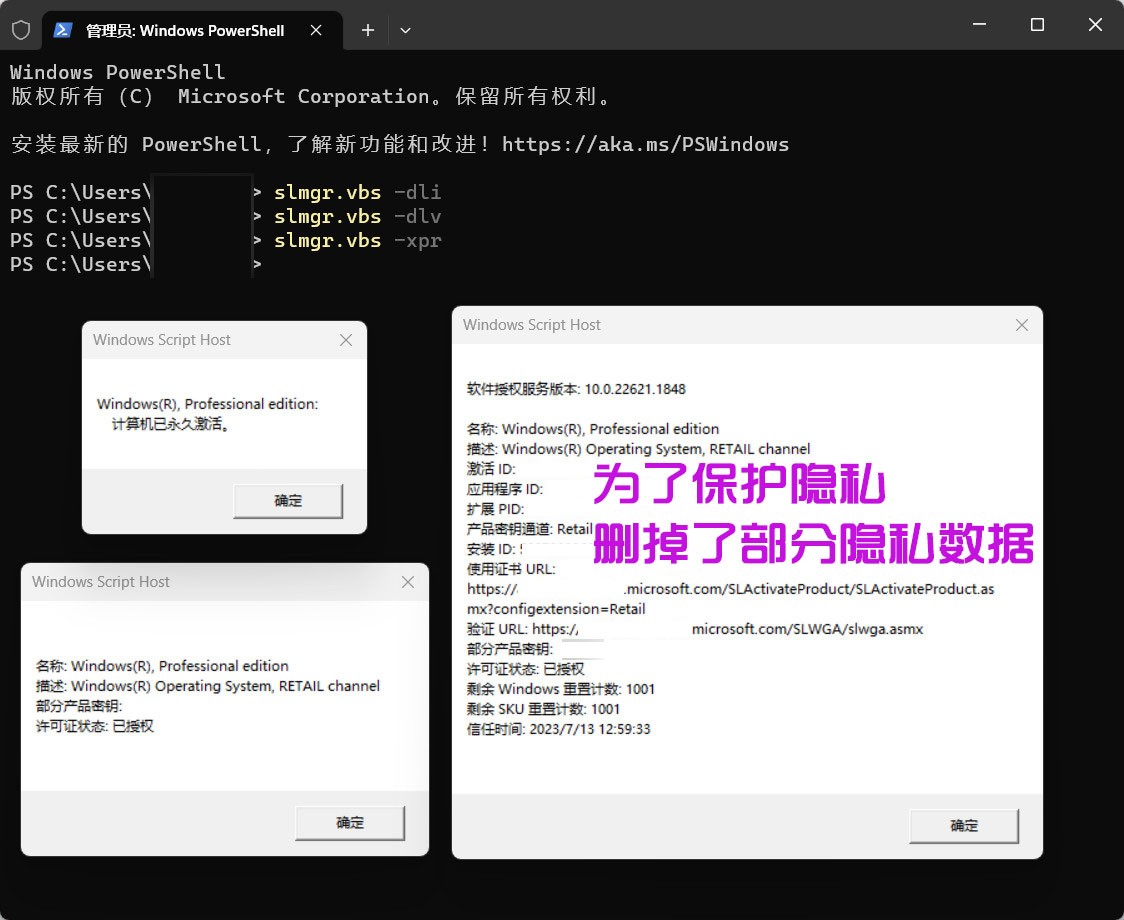
Task: Click the PowerShell icon on the tab
Action: click(x=63, y=30)
